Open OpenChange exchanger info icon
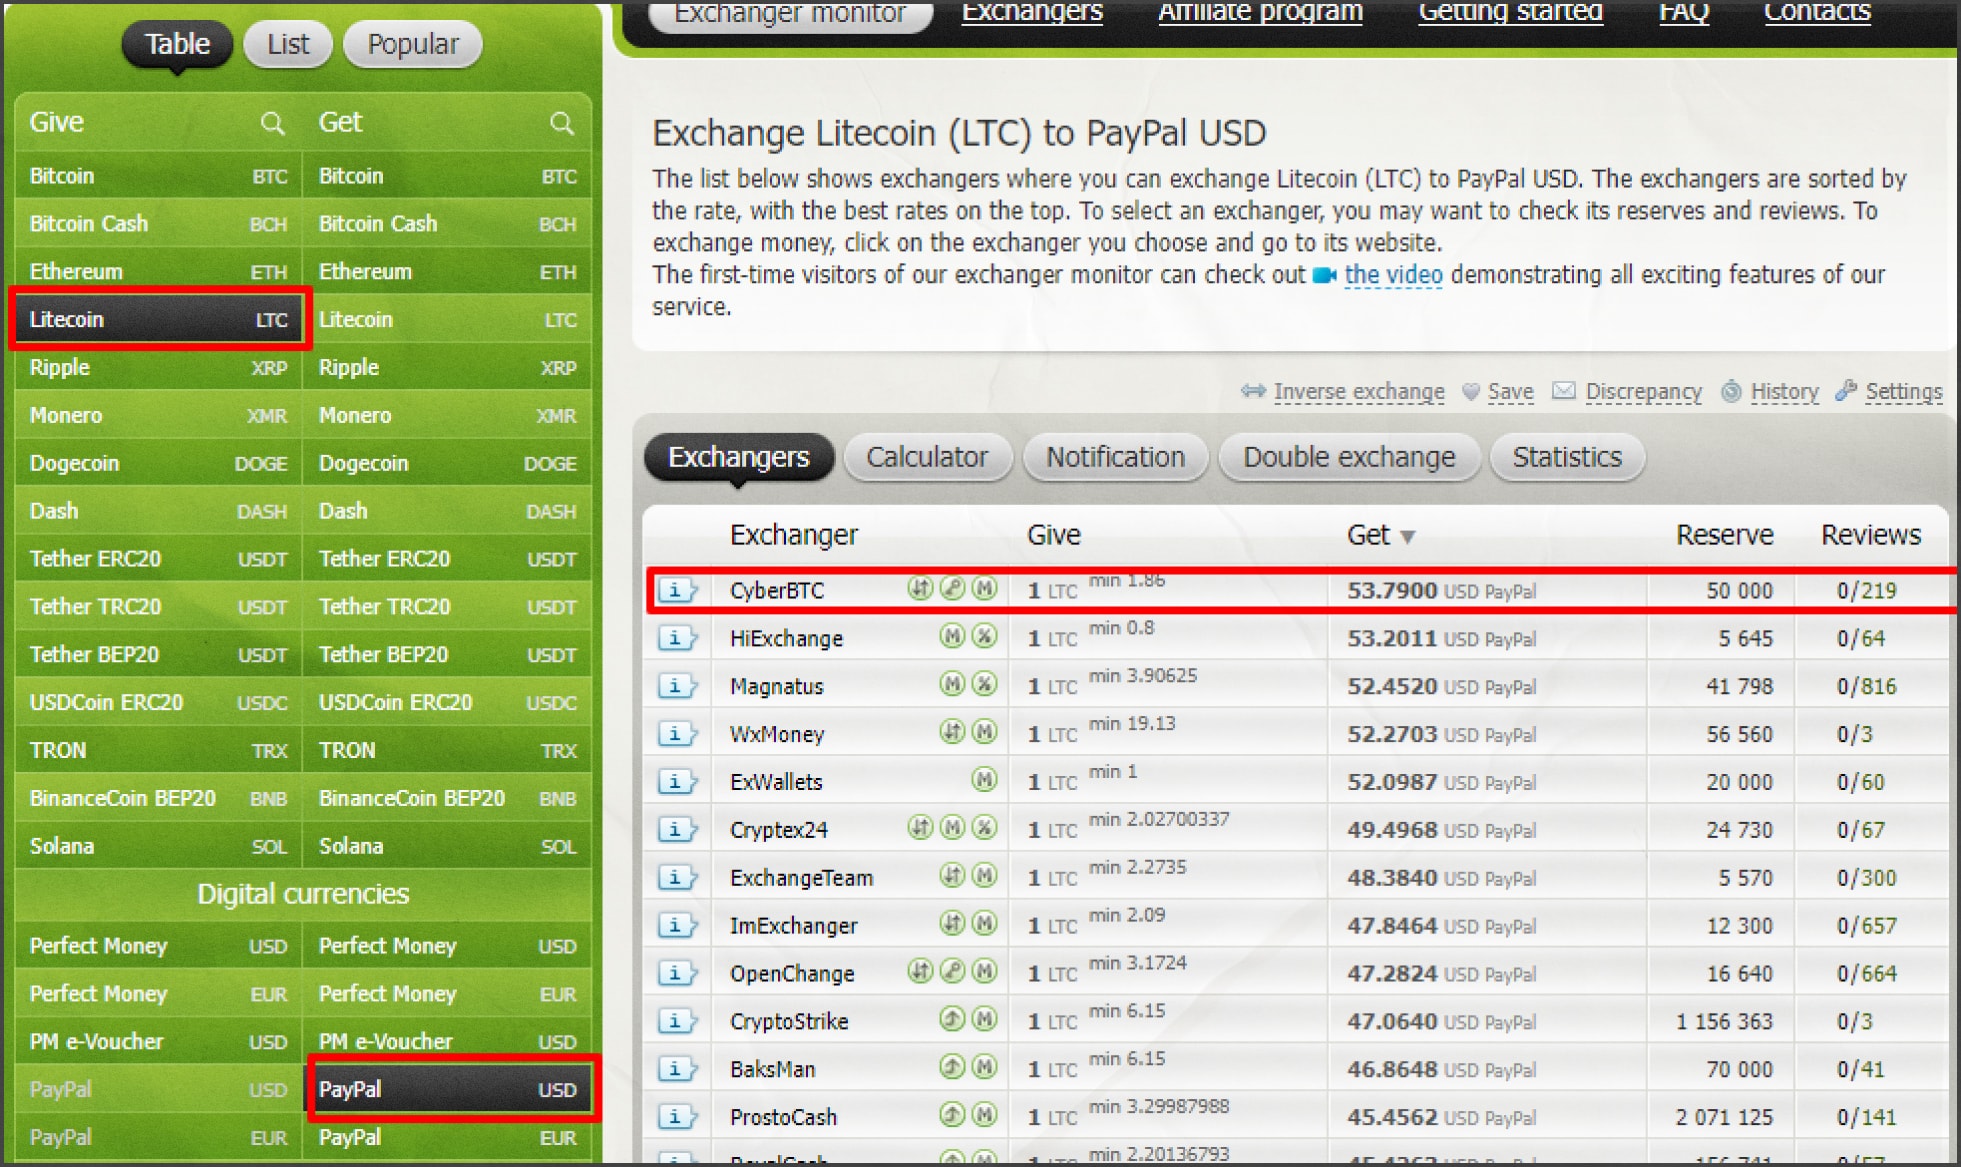The width and height of the screenshot is (1961, 1167). coord(677,973)
